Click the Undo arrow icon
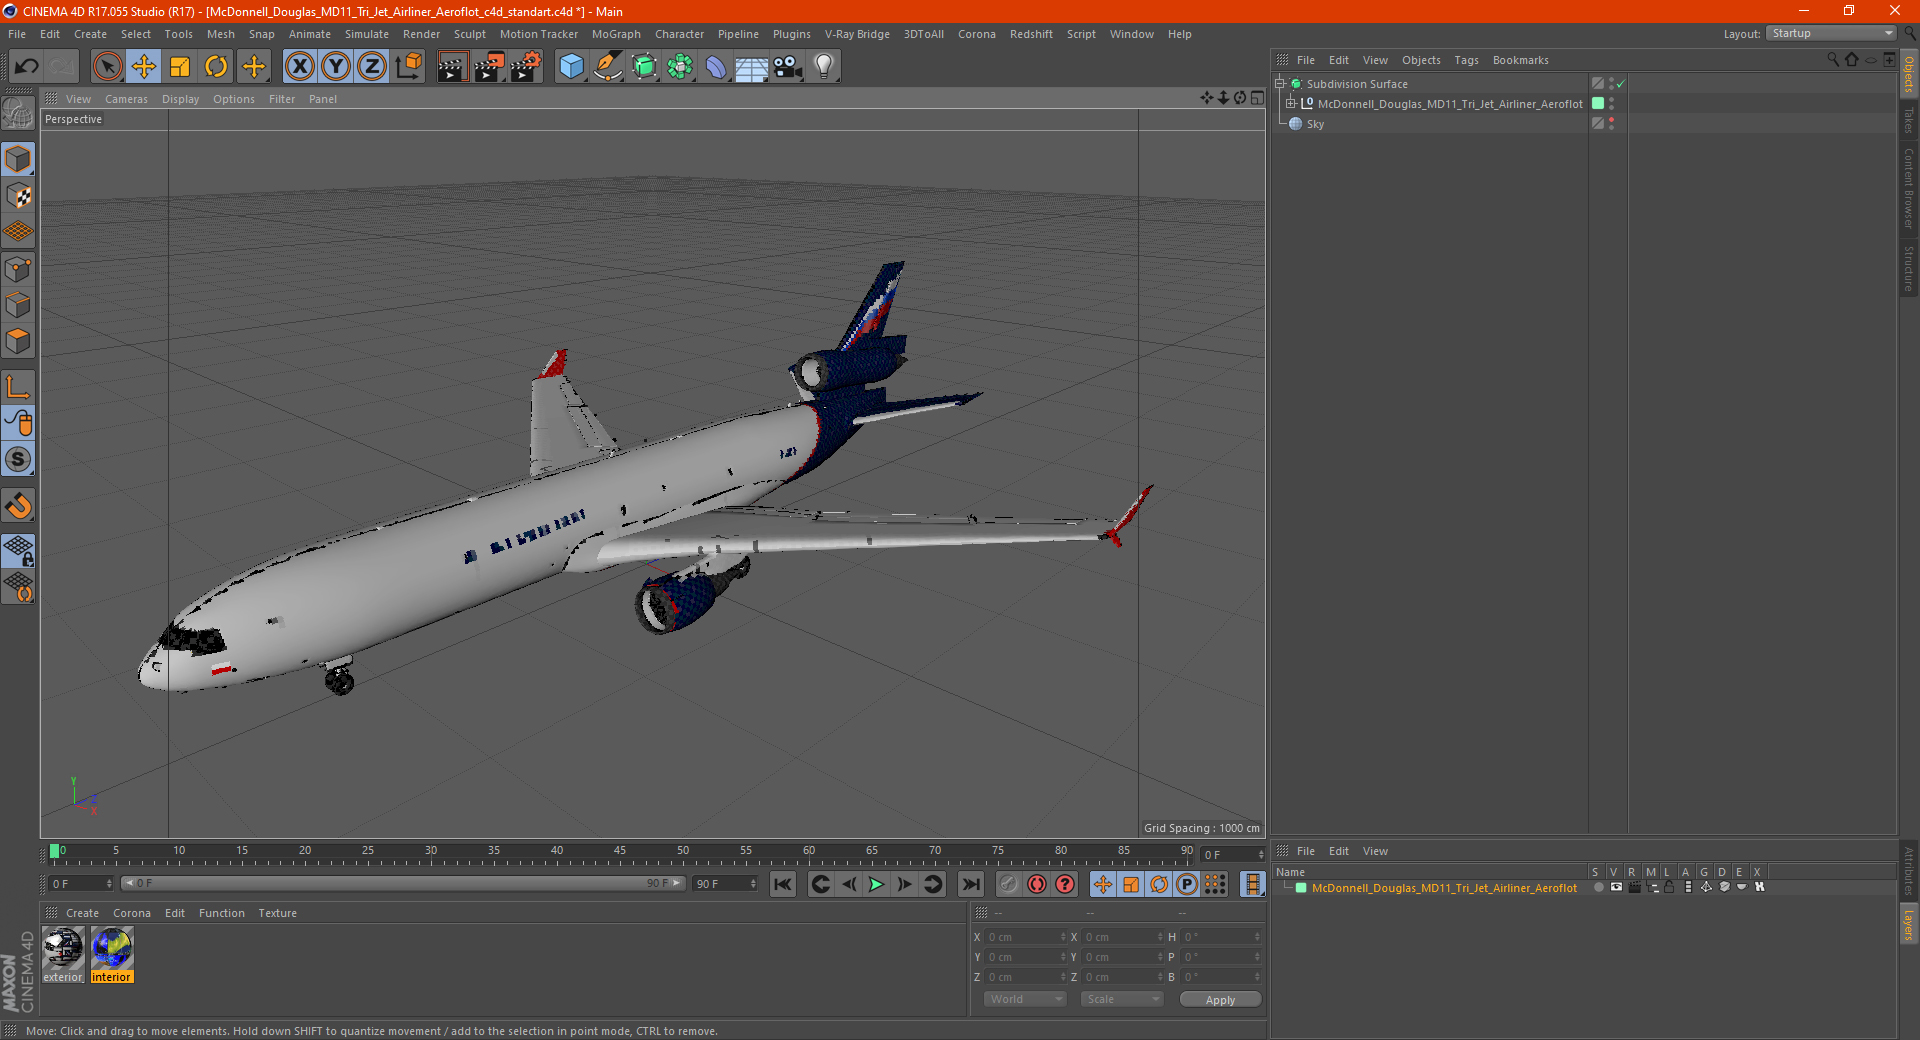Screen dimensions: 1920x1040 27,67
